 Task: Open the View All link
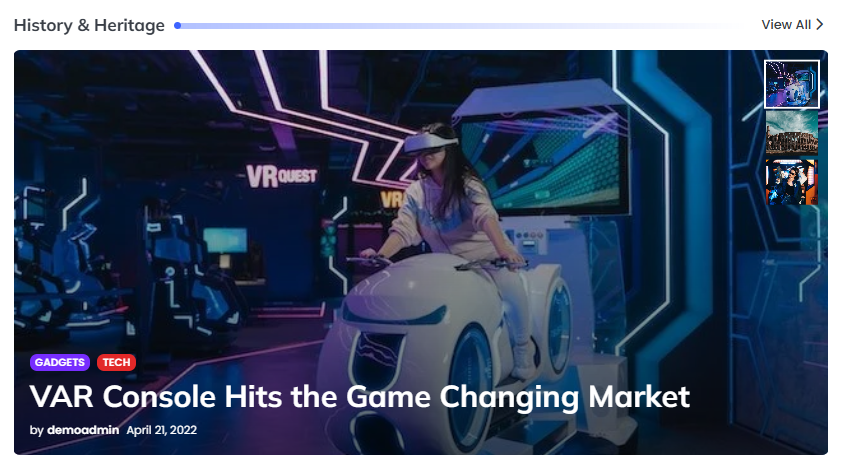(x=792, y=25)
